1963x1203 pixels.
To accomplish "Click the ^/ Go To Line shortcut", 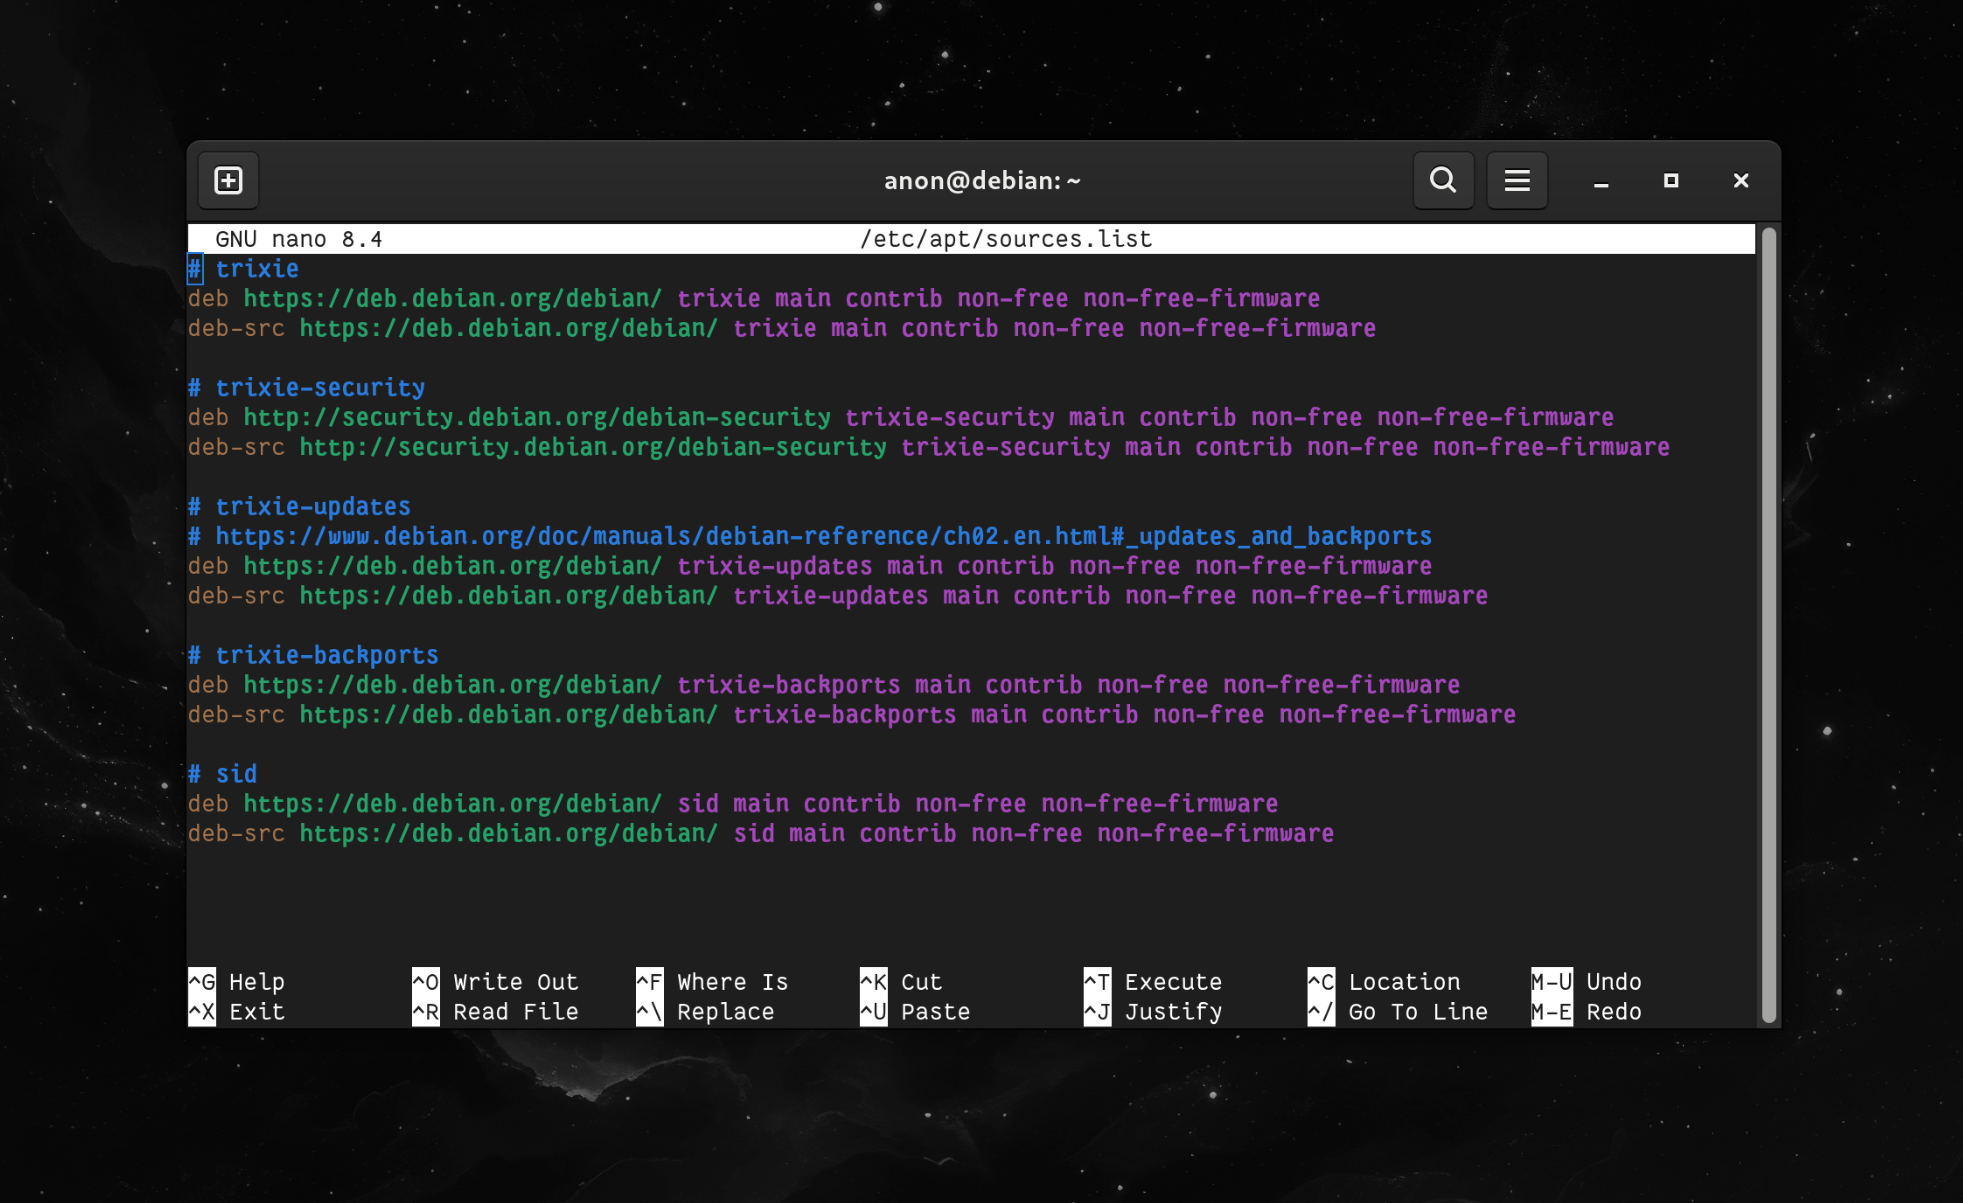I will (x=1399, y=1012).
